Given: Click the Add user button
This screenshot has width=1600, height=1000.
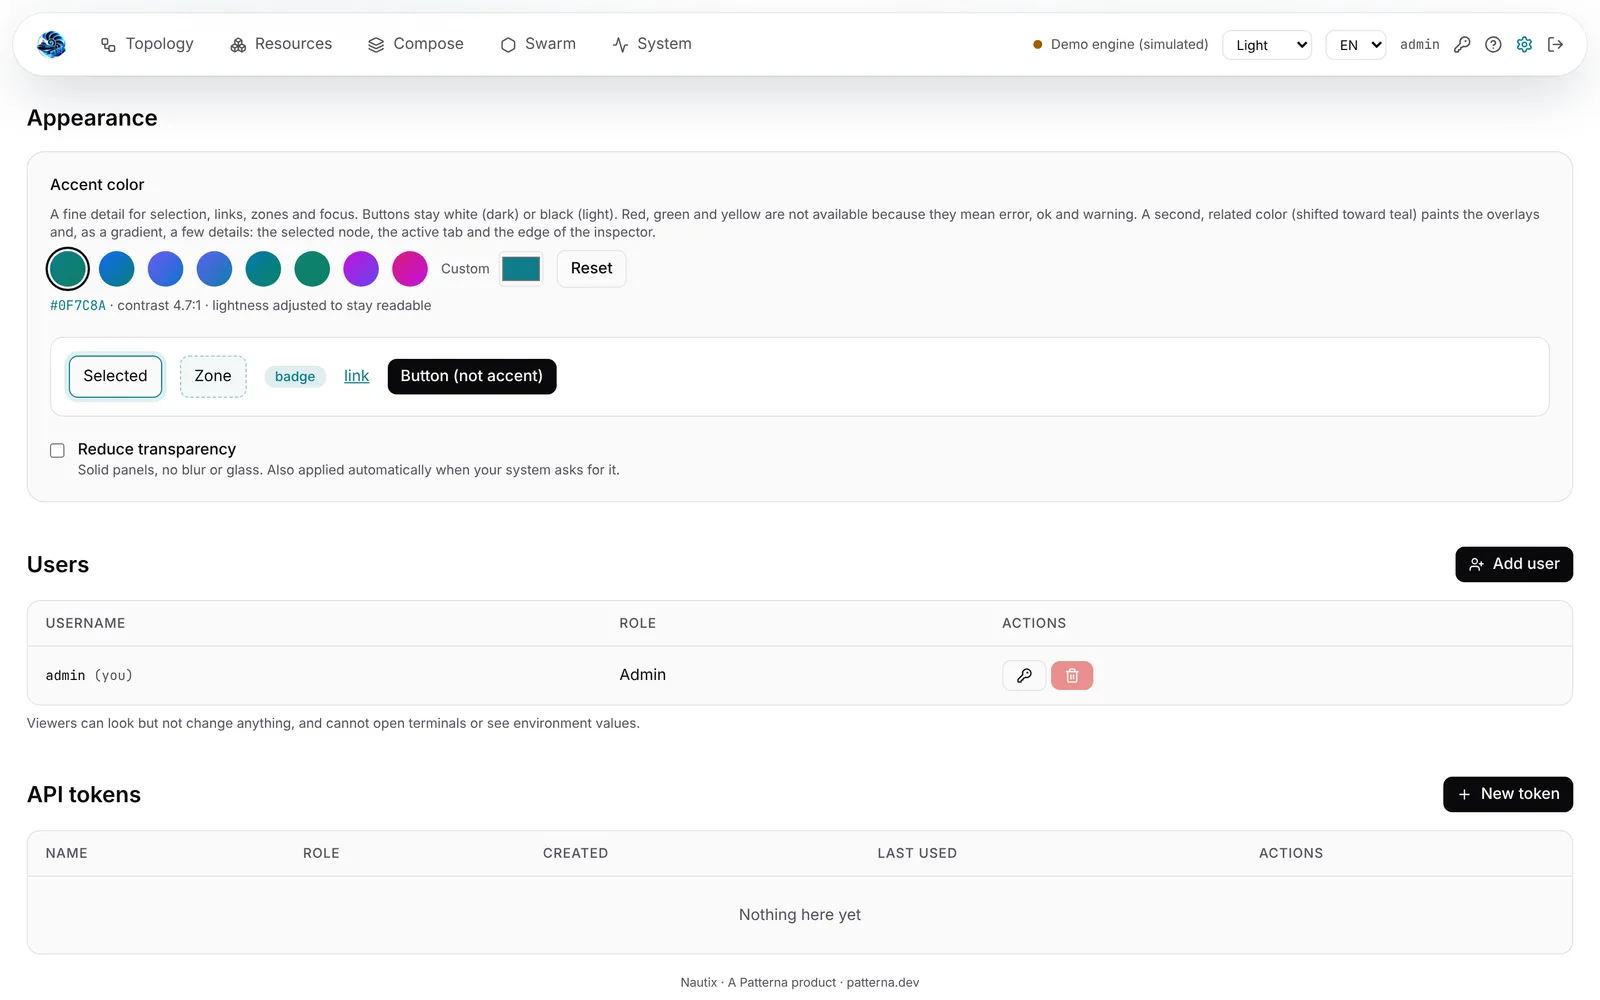Looking at the screenshot, I should (1514, 564).
